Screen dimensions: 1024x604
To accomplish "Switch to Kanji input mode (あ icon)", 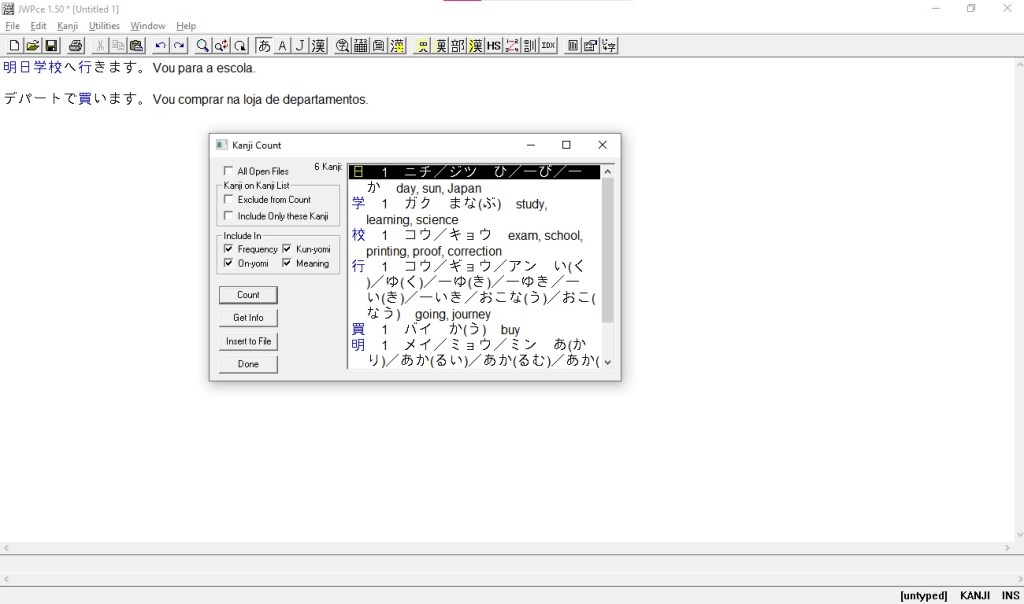I will point(264,46).
